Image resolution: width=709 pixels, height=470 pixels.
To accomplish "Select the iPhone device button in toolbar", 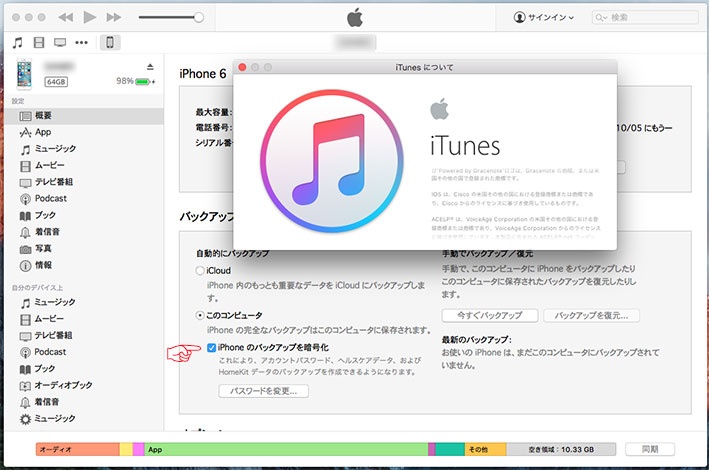I will (x=110, y=43).
